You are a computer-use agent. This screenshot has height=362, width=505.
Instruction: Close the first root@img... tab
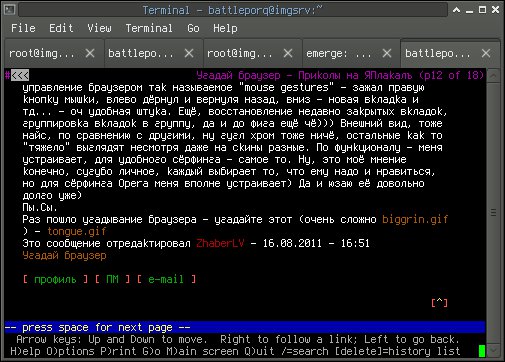90,53
